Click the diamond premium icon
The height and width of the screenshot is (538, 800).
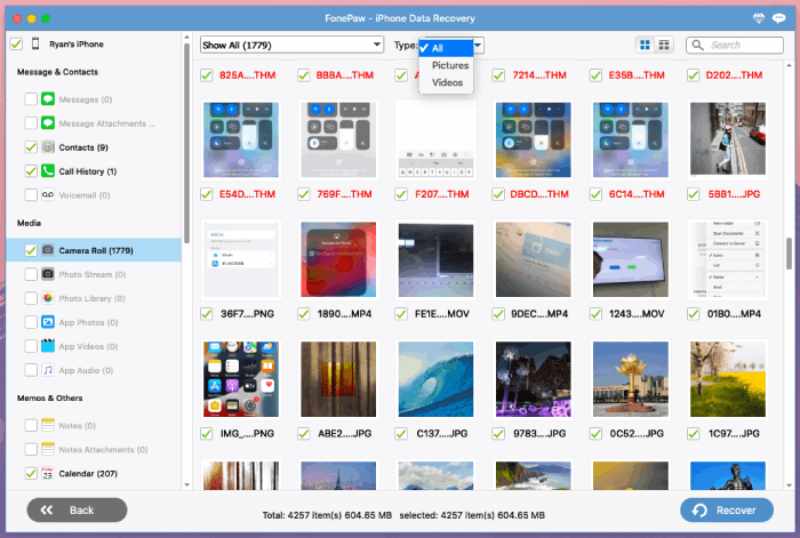click(756, 19)
